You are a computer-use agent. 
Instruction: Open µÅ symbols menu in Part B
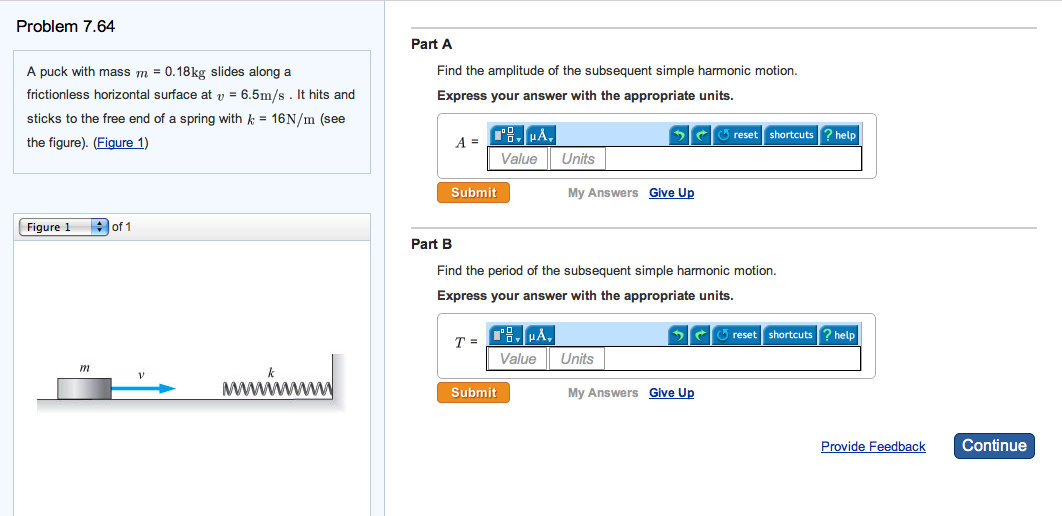click(540, 335)
